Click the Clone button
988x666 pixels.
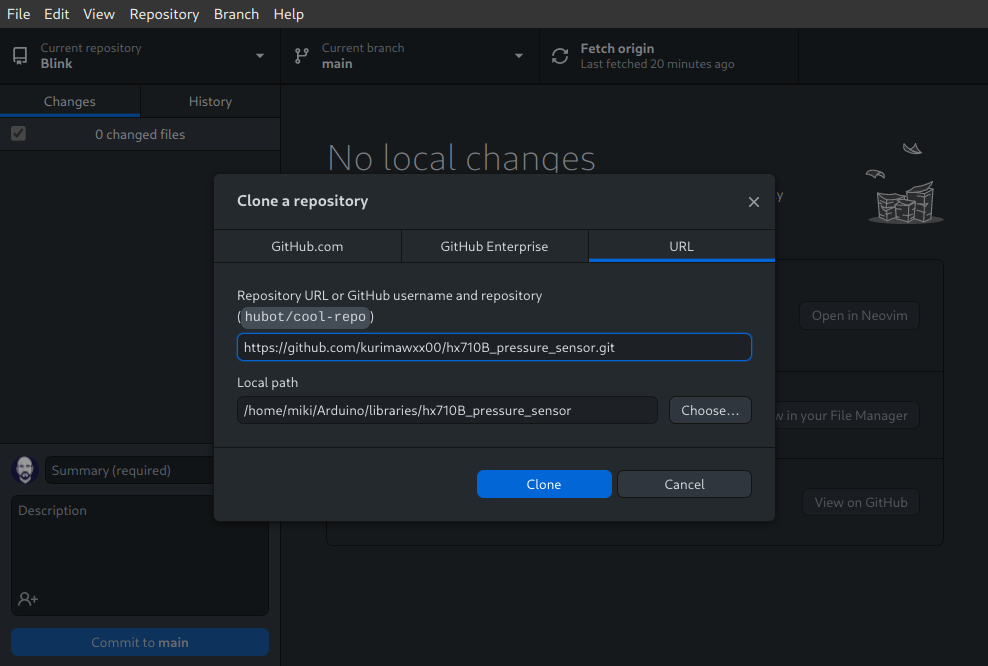click(x=544, y=484)
